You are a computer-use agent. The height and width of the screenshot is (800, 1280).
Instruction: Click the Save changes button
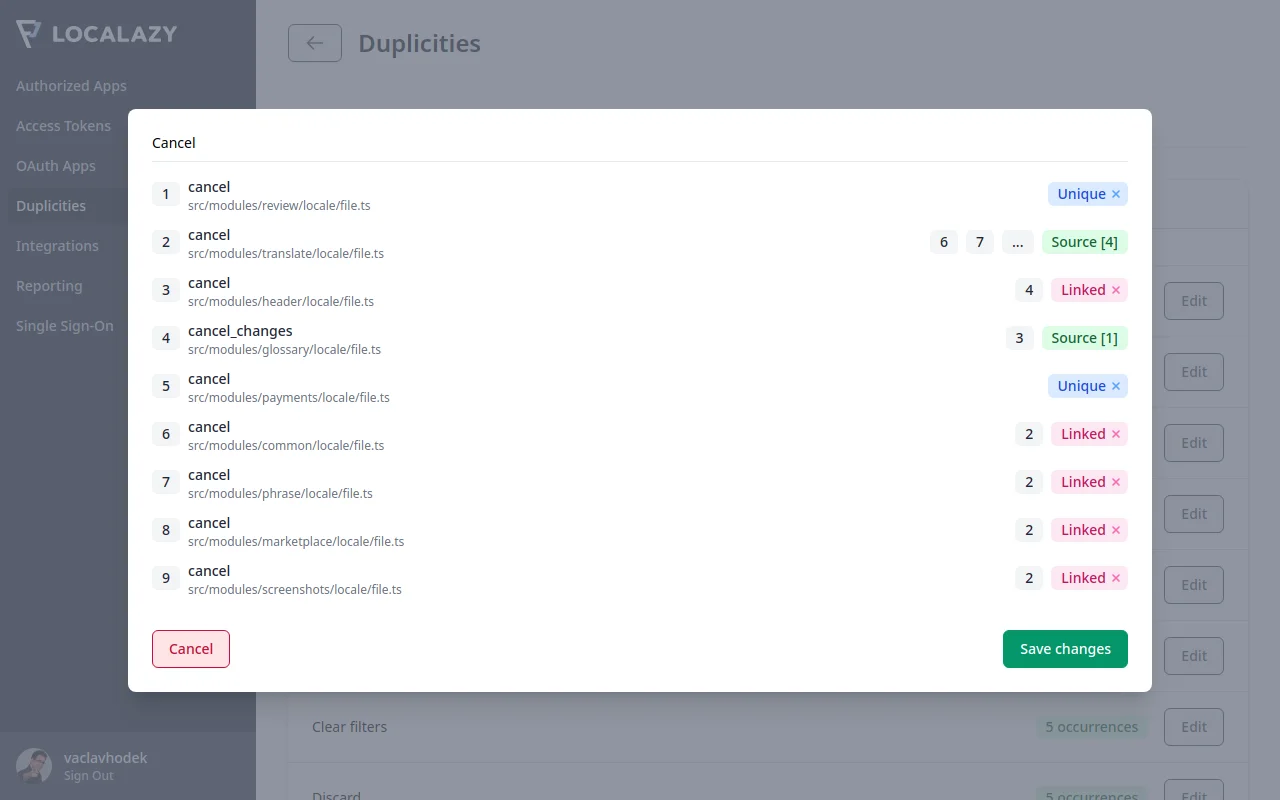coord(1065,649)
